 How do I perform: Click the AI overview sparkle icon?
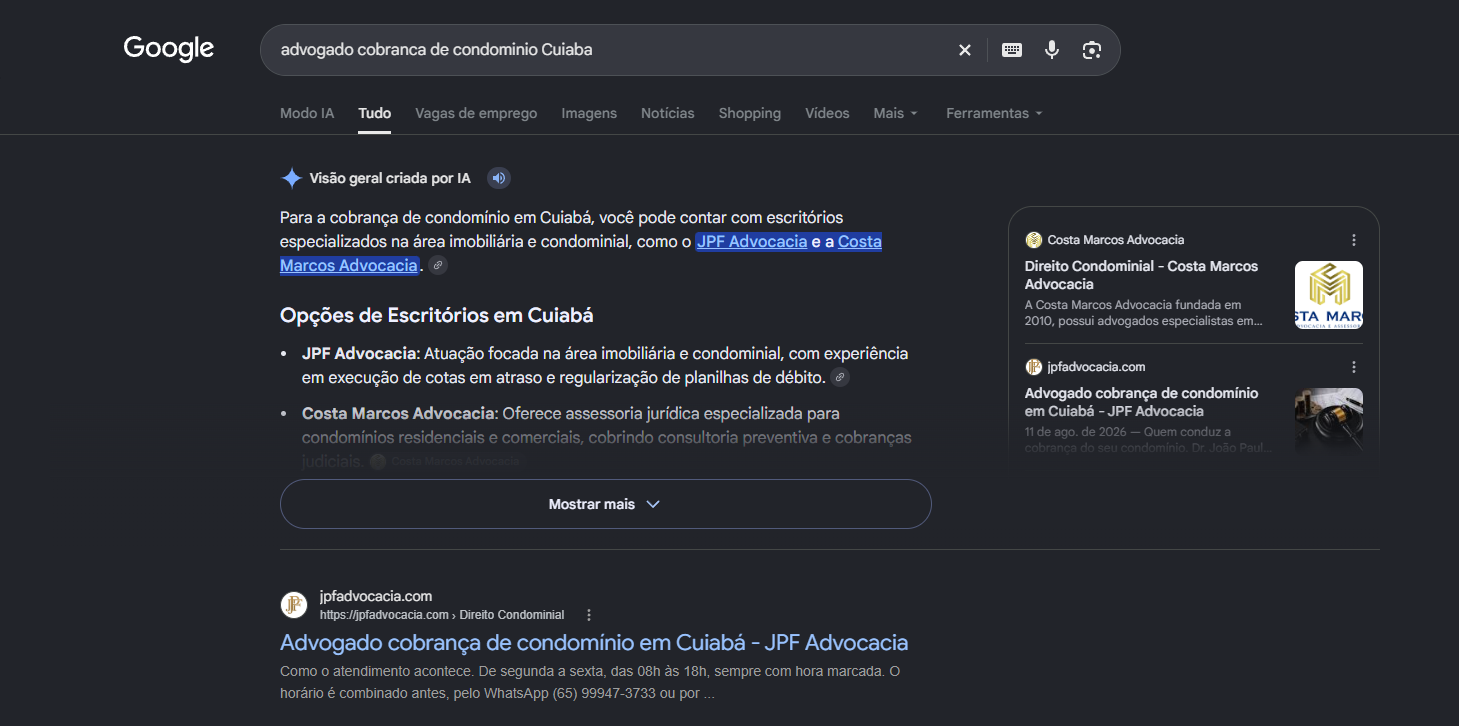tap(292, 178)
